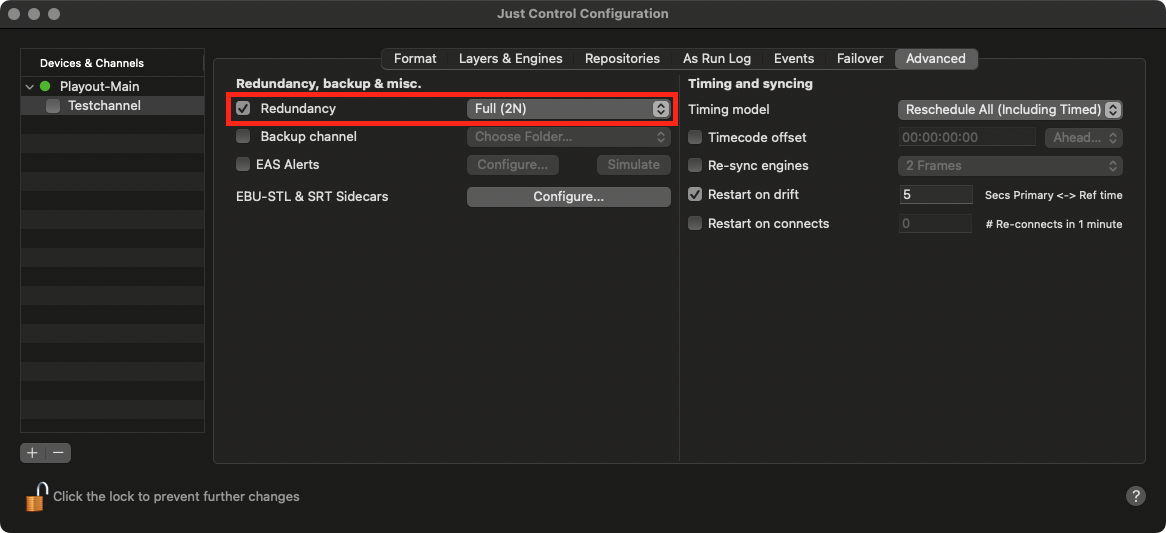The width and height of the screenshot is (1166, 533).
Task: Enable the EAS Alerts checkbox
Action: tap(242, 164)
